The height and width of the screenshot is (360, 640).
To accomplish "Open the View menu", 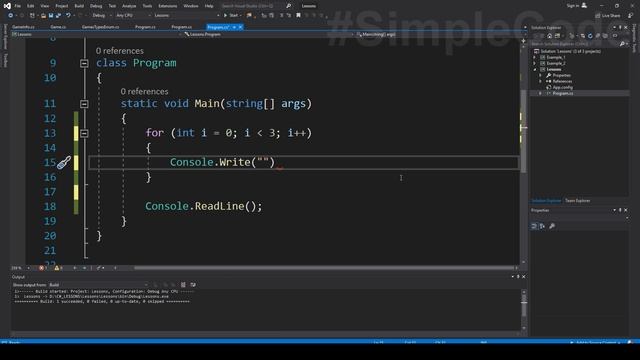I will 45,6.
